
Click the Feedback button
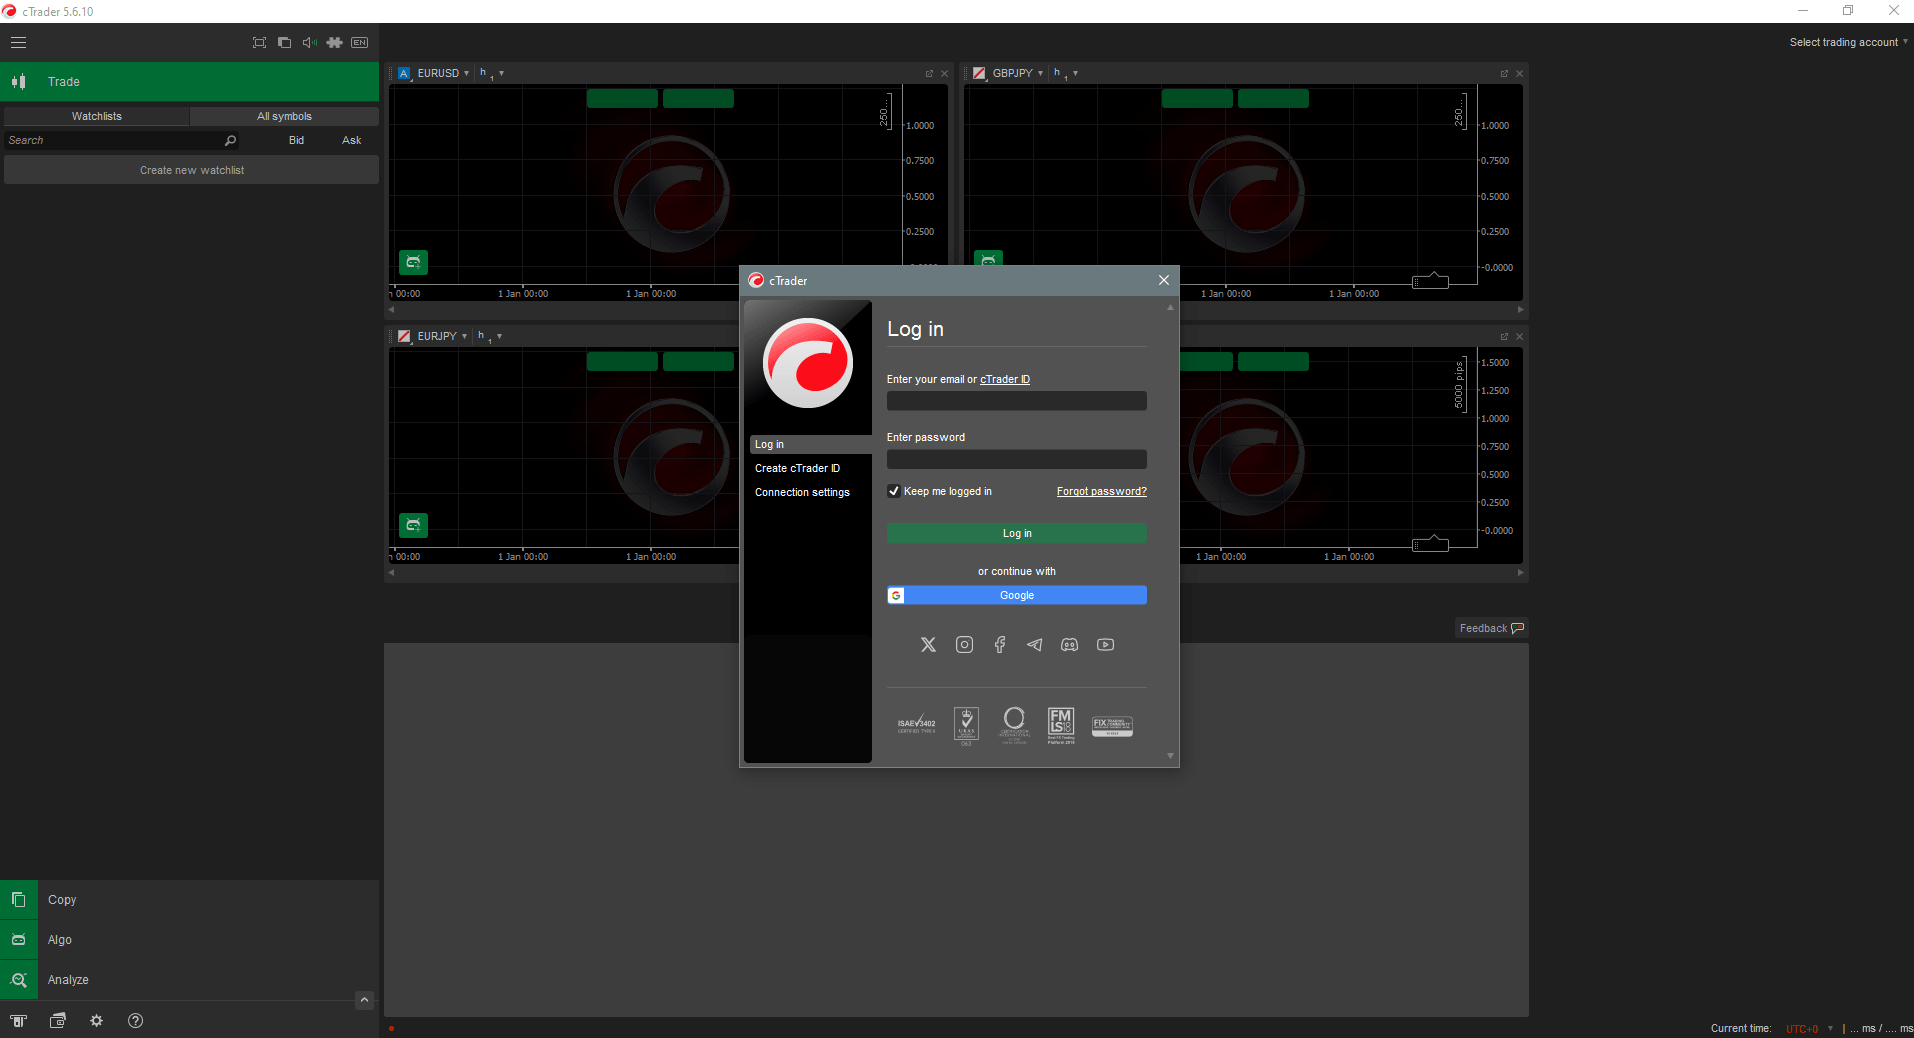[x=1491, y=628]
